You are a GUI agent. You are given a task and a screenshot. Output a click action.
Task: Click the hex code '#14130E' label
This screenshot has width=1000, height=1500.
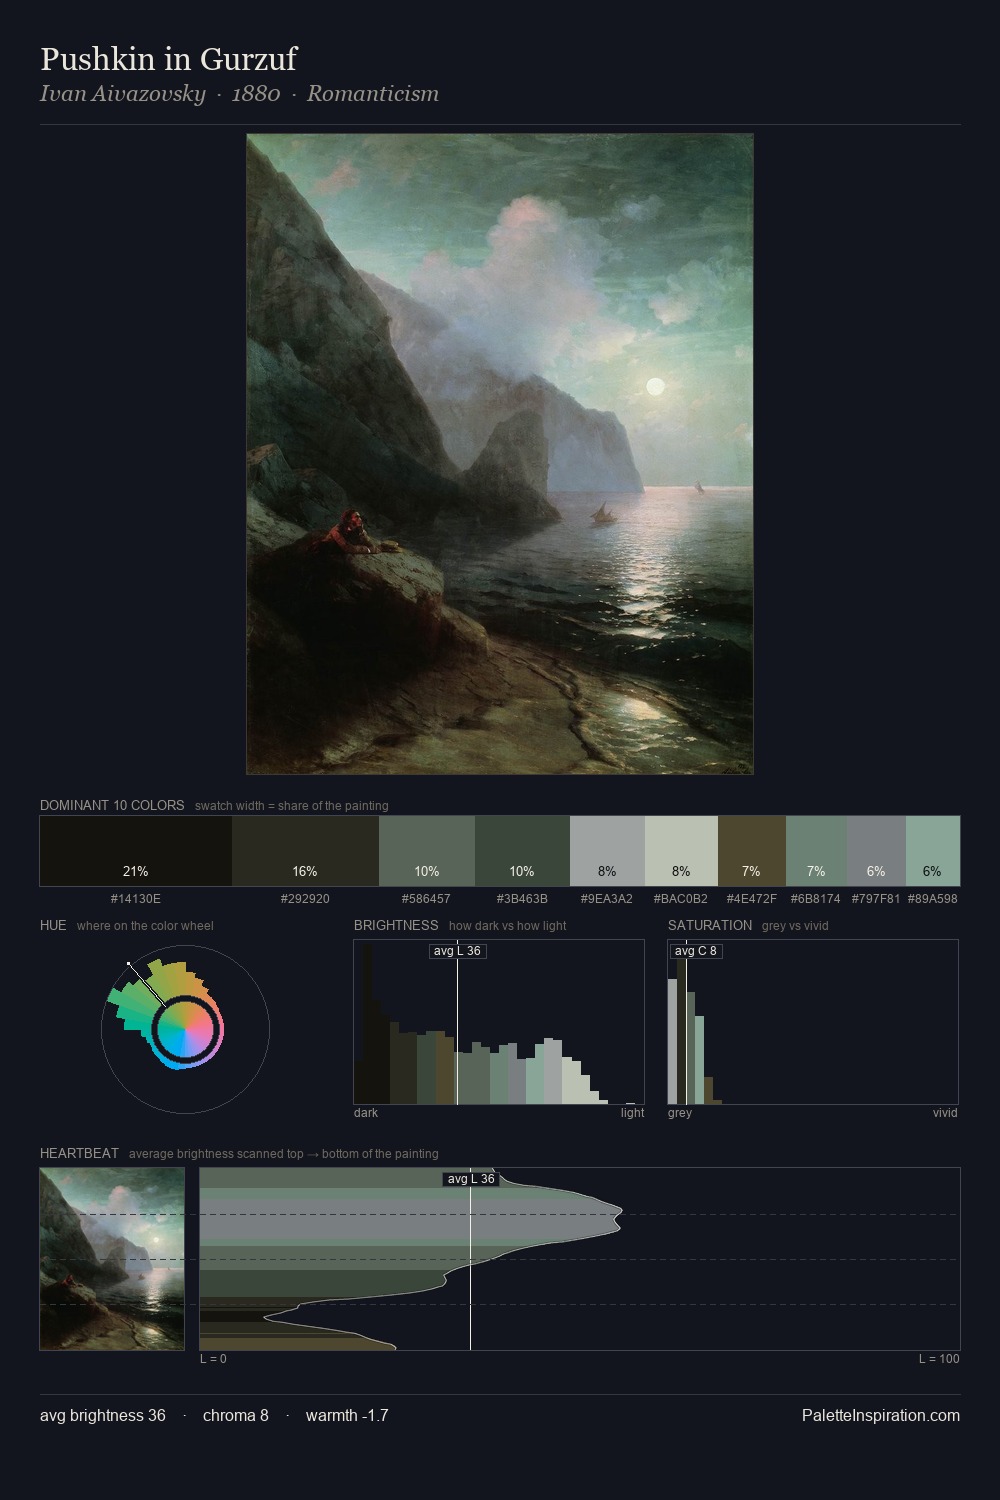pos(136,899)
